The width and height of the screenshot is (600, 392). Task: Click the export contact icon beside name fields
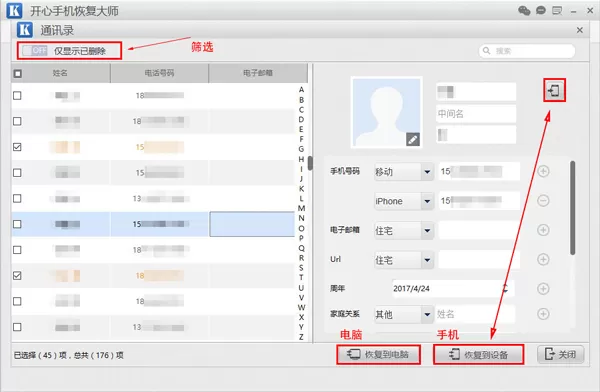[x=554, y=90]
